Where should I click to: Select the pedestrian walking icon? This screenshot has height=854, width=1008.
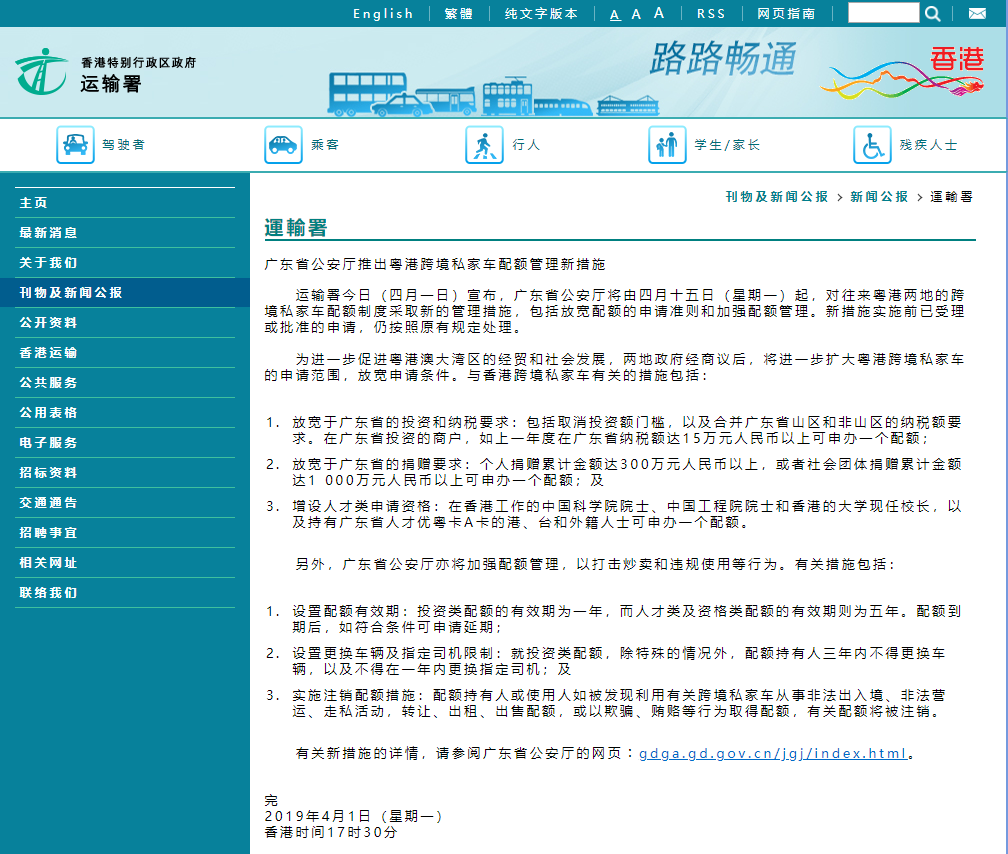pos(484,145)
